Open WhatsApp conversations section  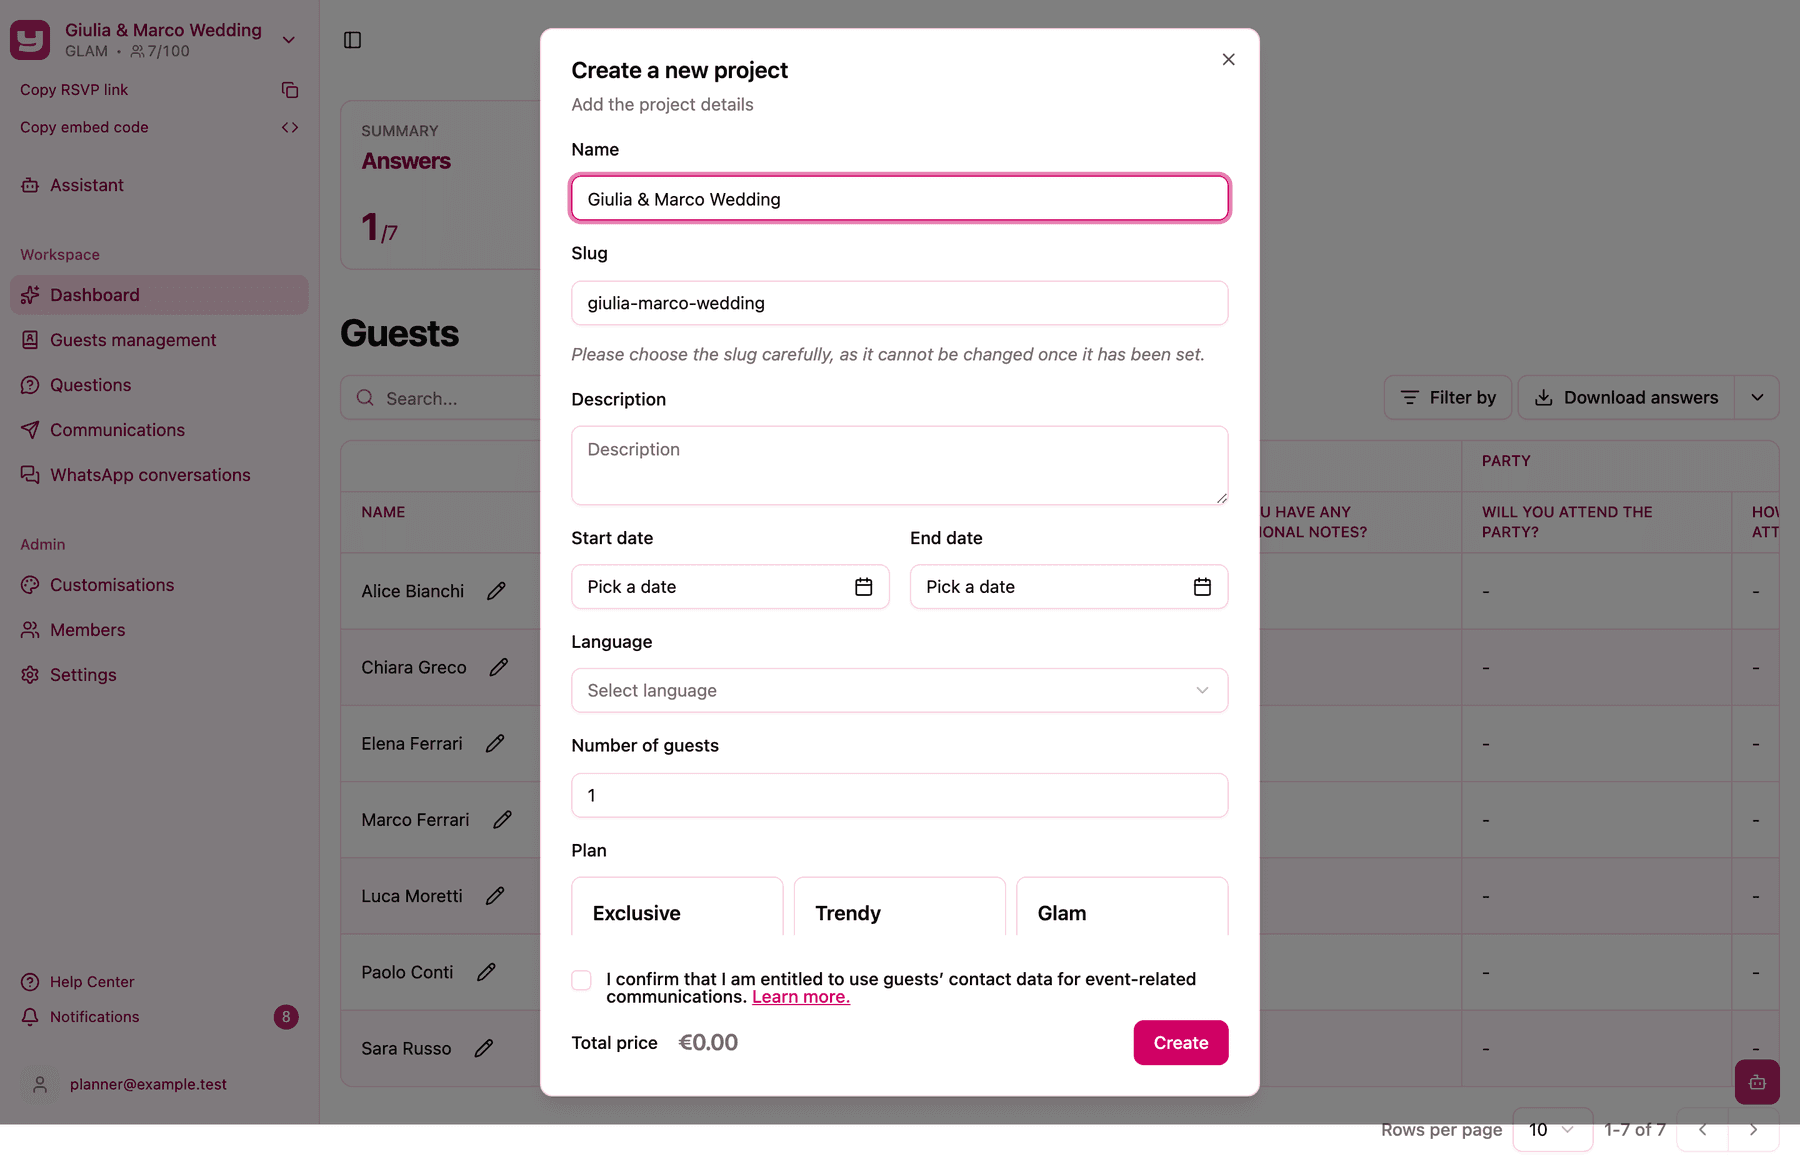(159, 475)
